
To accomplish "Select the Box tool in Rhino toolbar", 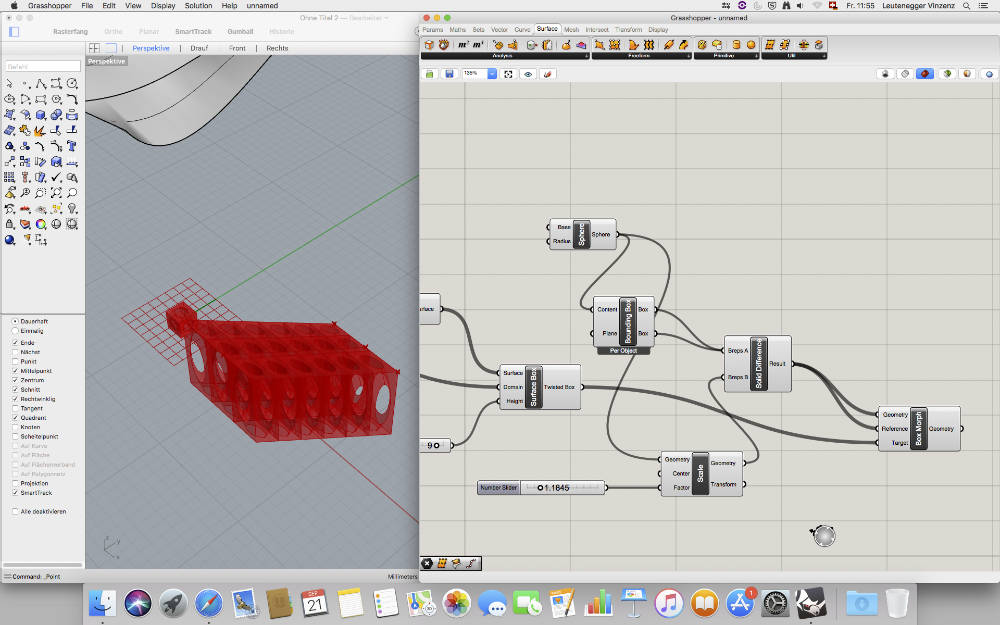I will pos(41,115).
